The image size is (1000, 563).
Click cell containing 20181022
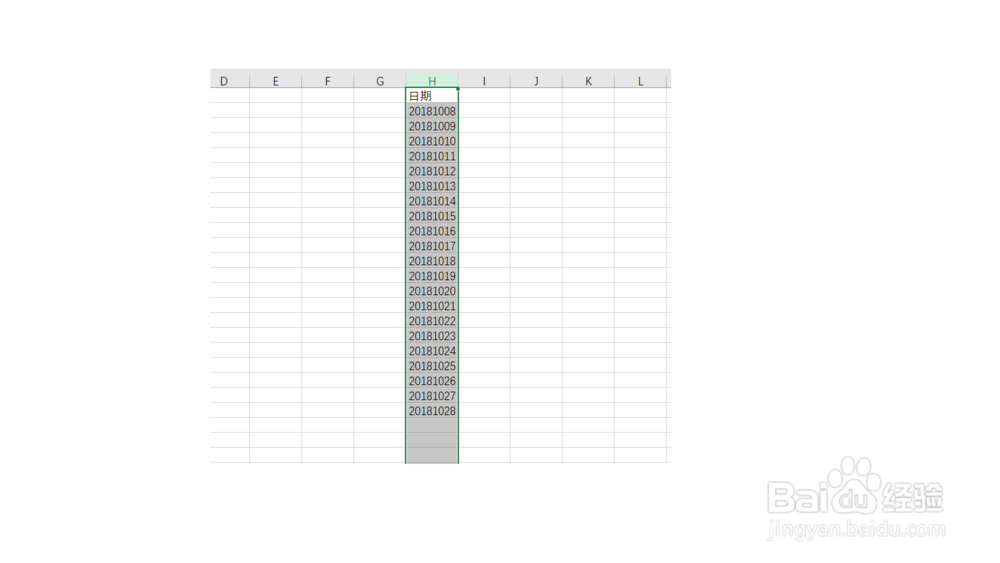[432, 321]
